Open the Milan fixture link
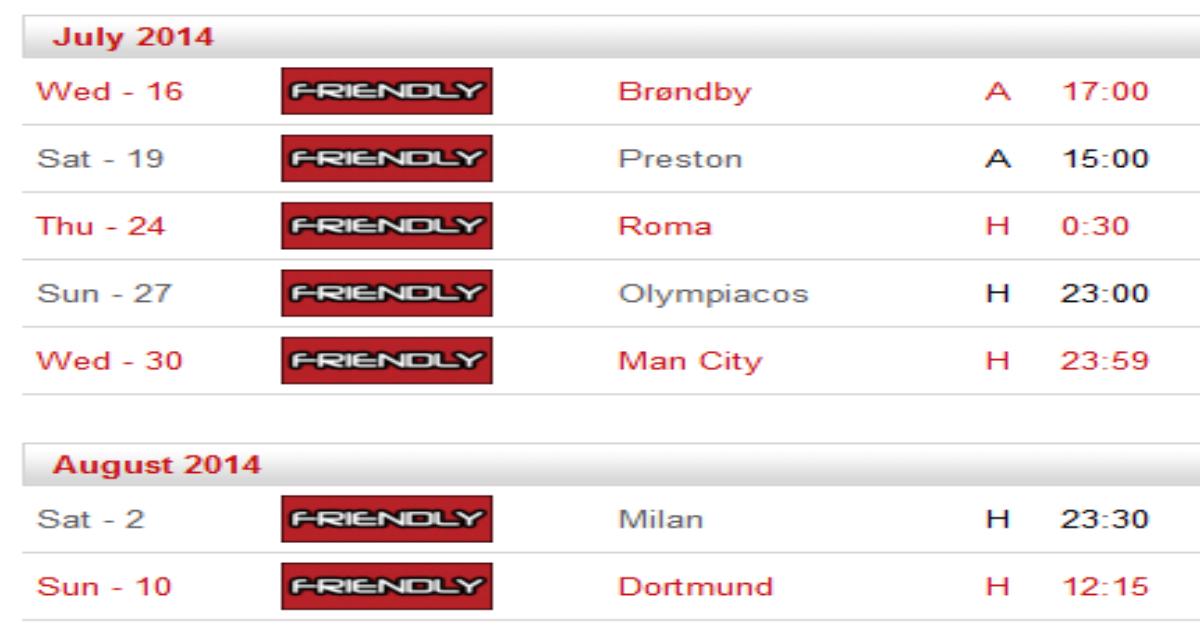The width and height of the screenshot is (1200, 630). pyautogui.click(x=661, y=521)
